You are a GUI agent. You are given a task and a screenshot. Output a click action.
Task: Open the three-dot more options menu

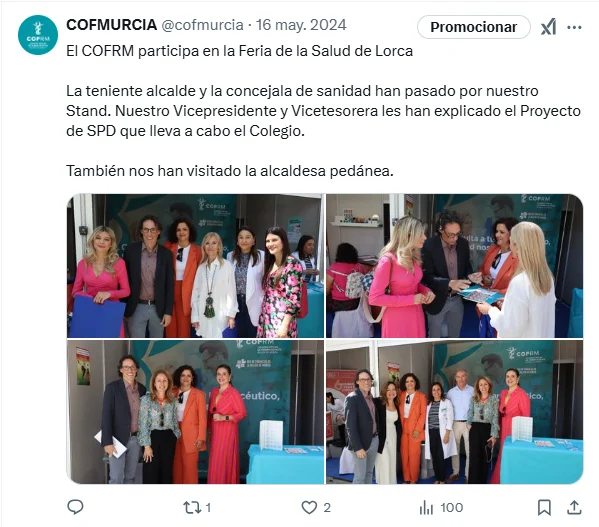(574, 27)
